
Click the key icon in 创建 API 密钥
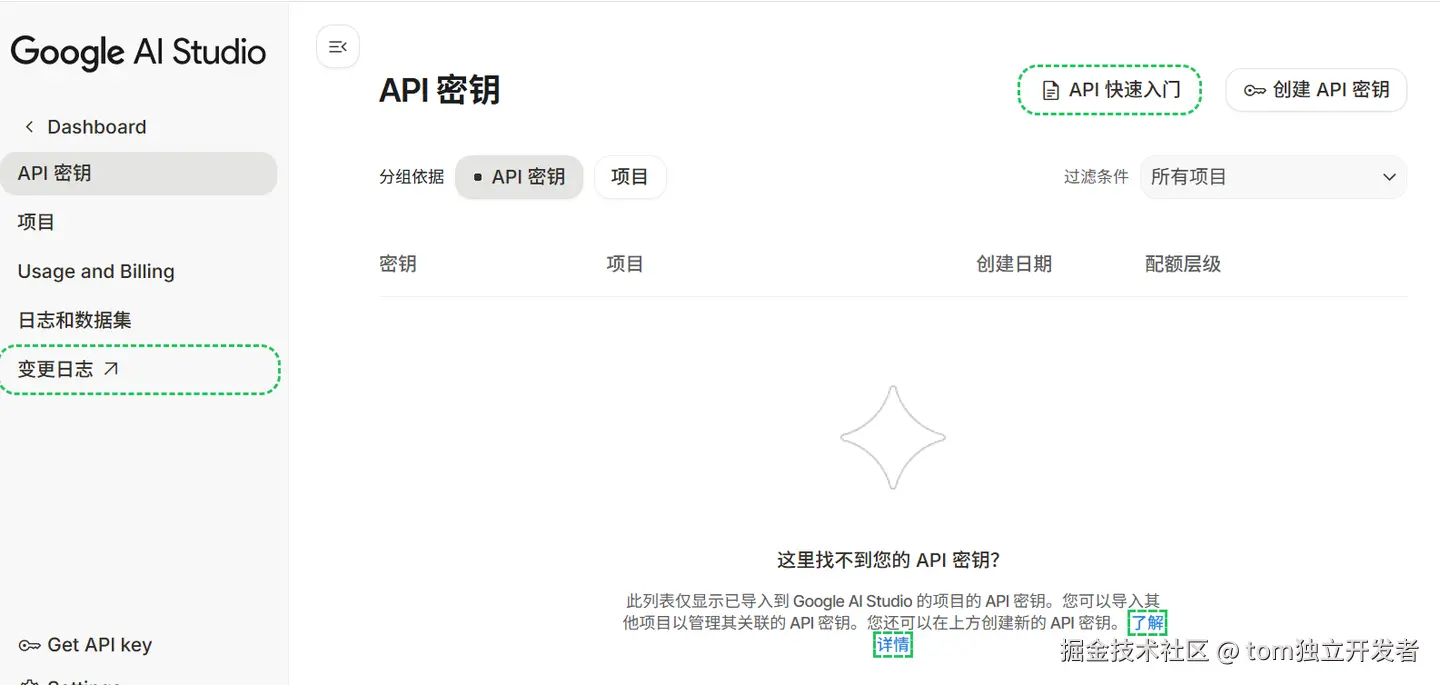pos(1254,91)
